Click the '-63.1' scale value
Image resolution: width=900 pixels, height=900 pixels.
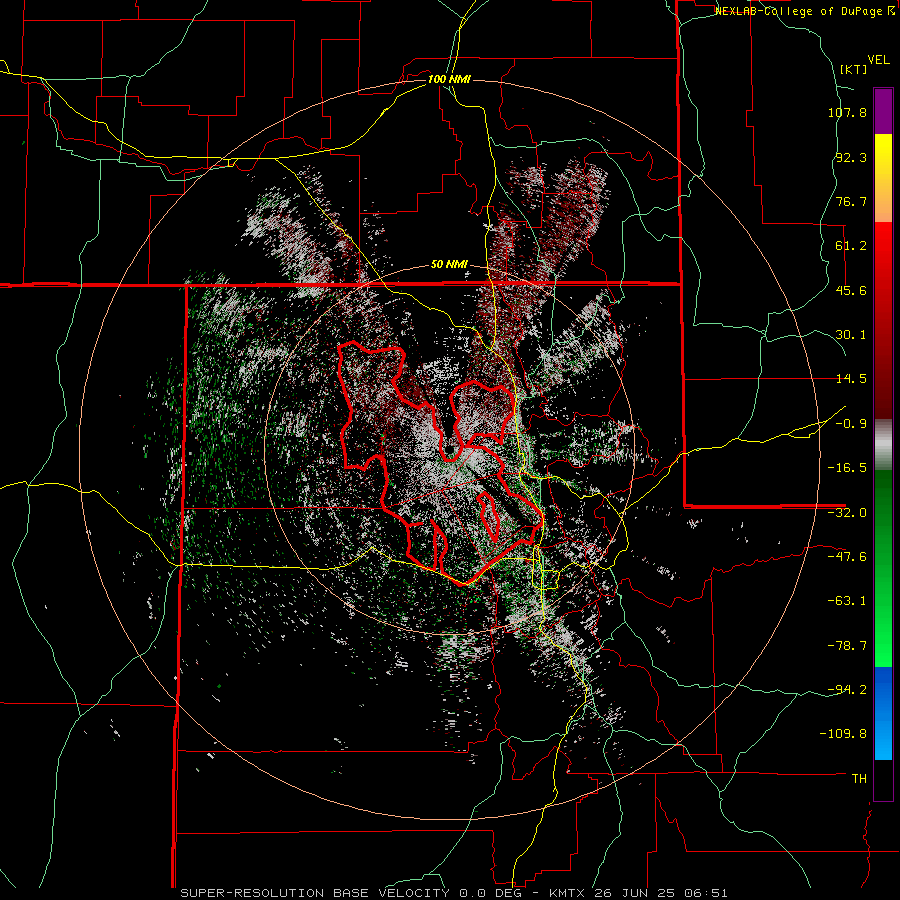click(847, 601)
